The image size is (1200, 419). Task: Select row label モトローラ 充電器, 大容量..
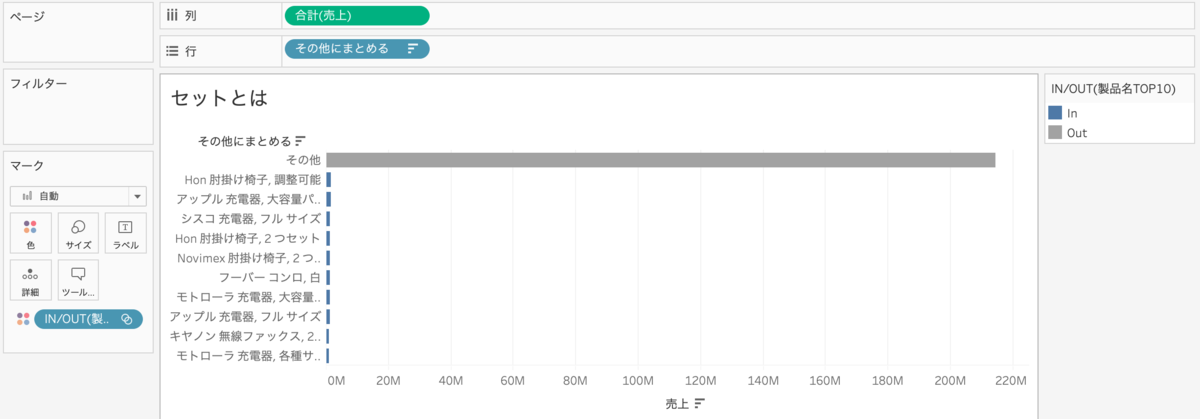click(248, 297)
